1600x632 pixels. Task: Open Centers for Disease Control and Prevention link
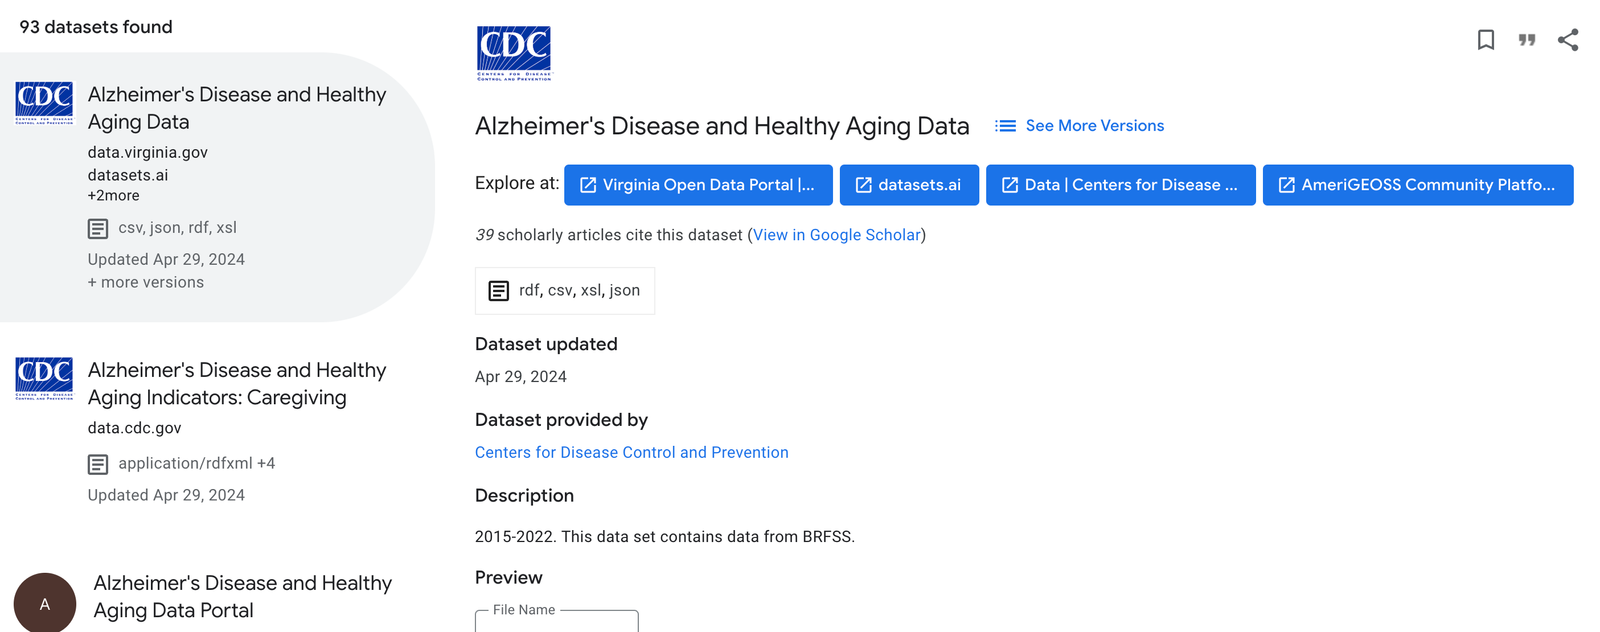tap(632, 452)
